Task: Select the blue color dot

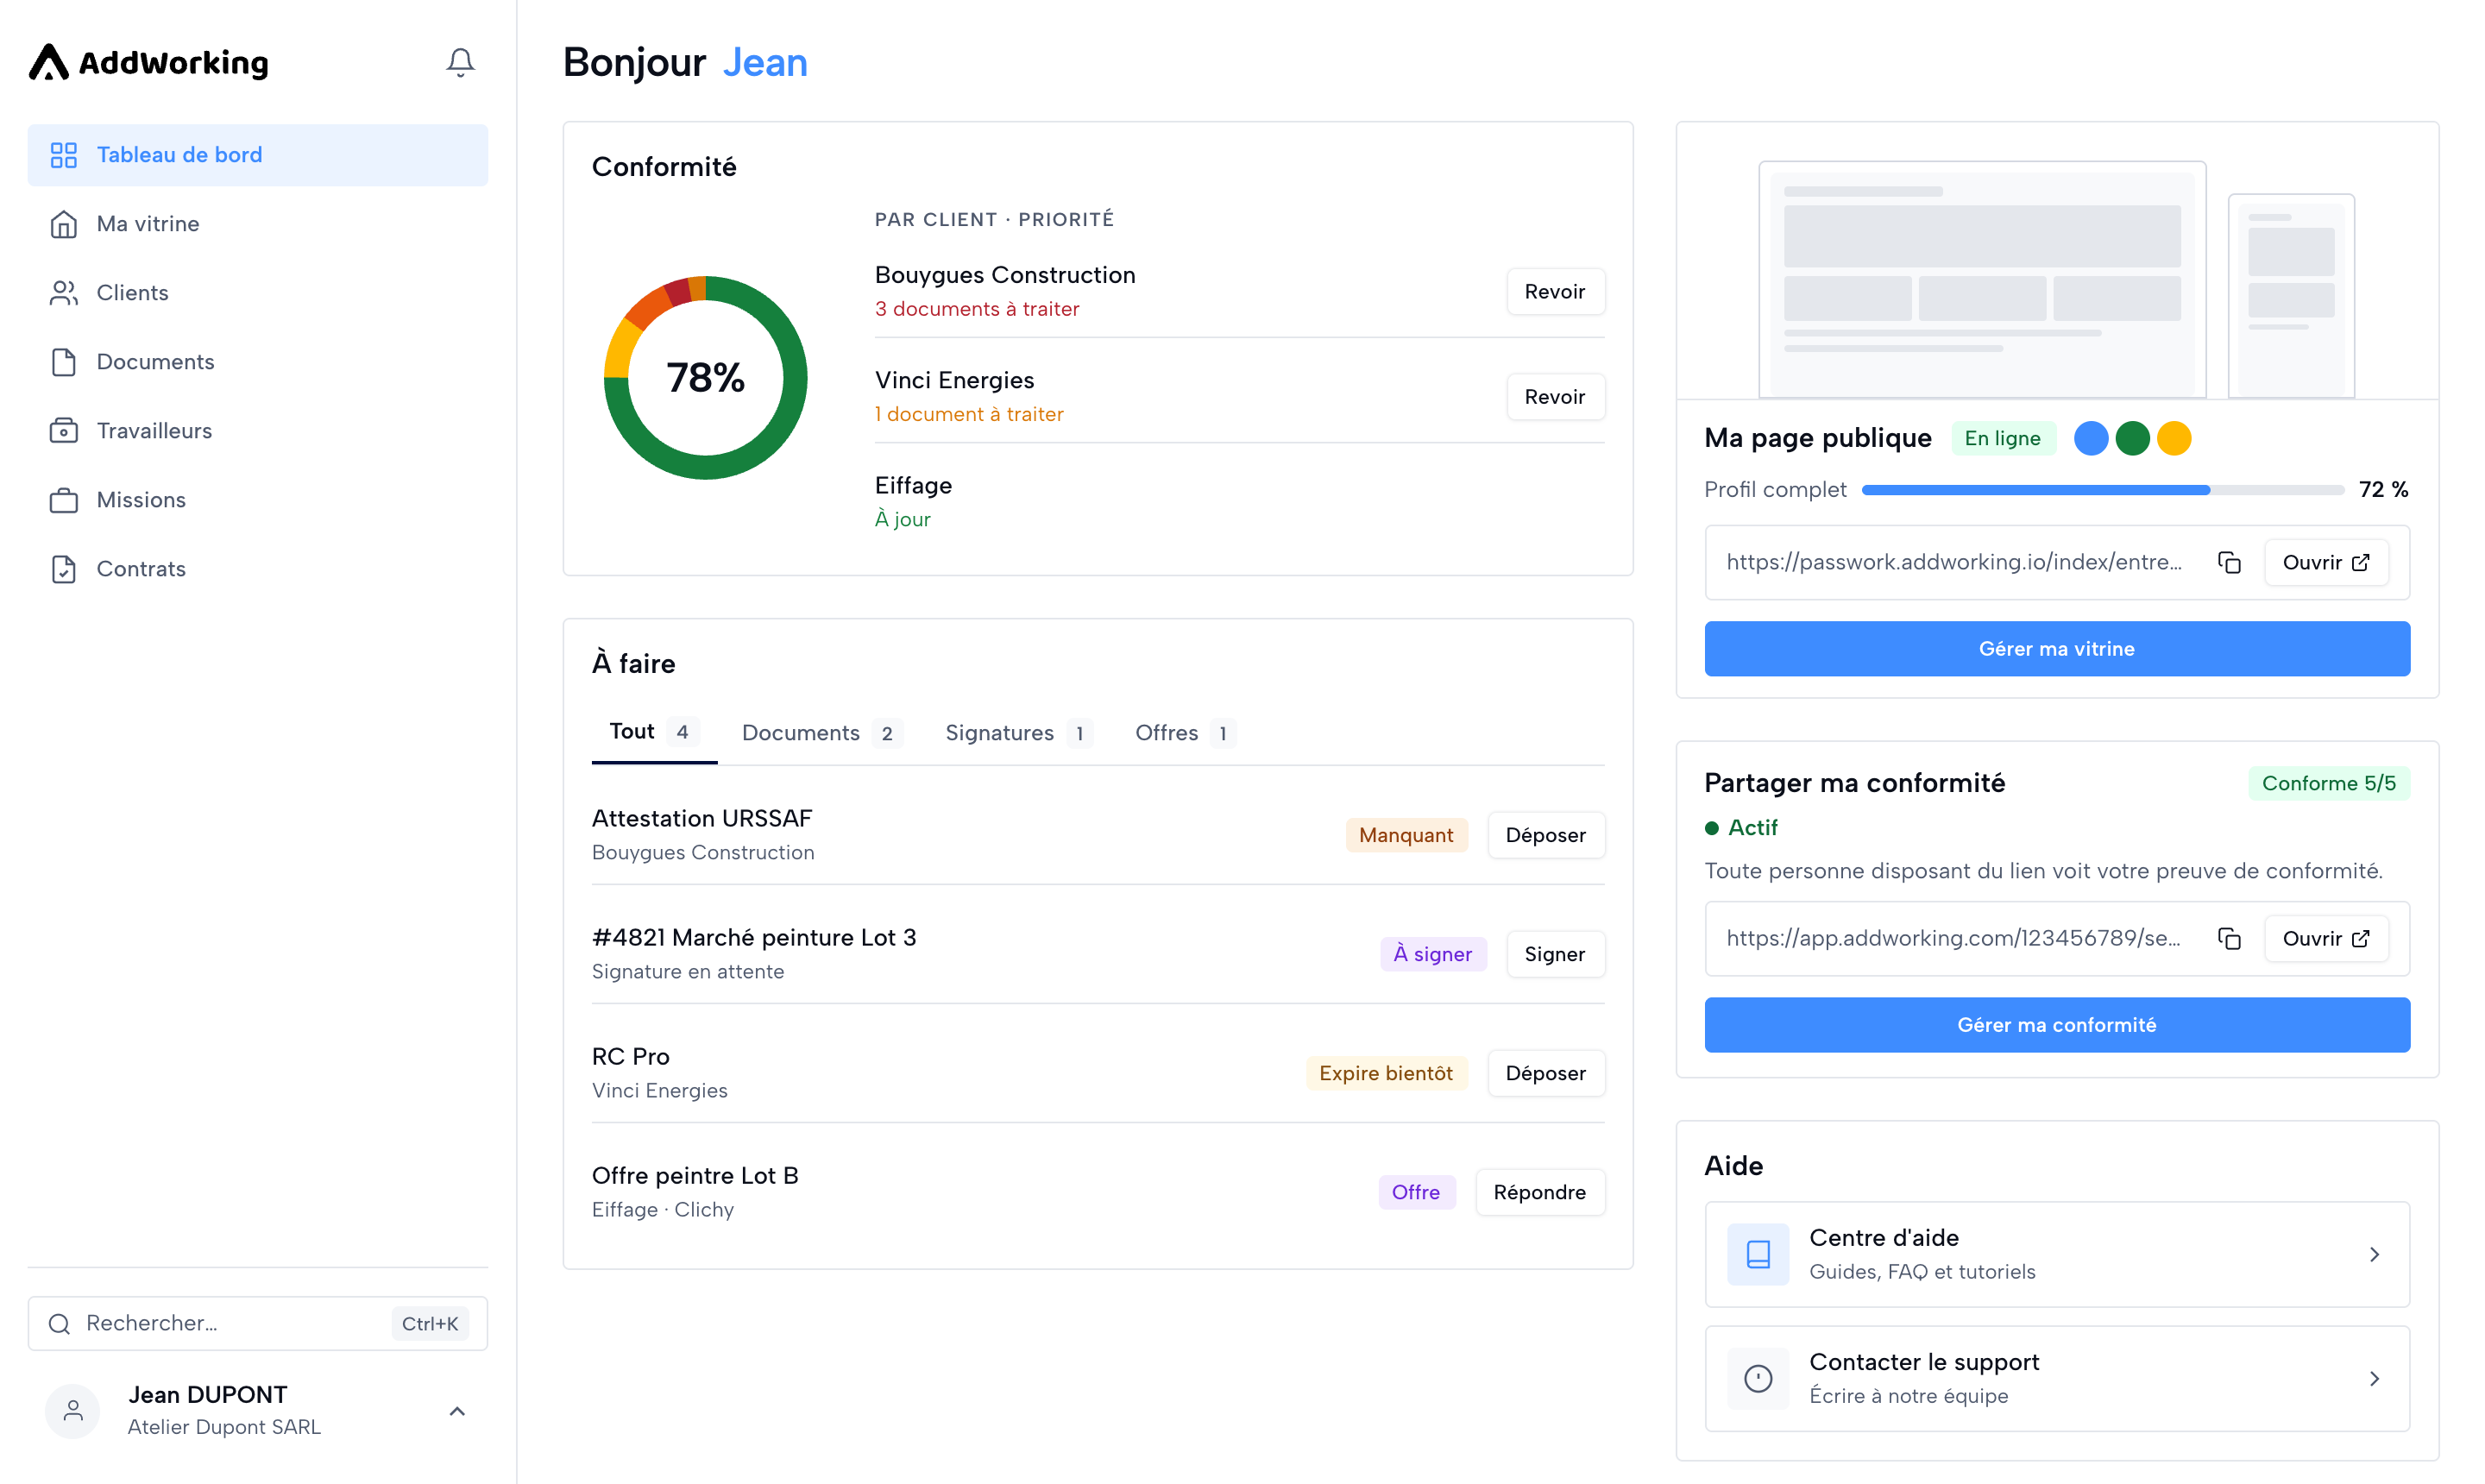Action: (x=2091, y=438)
